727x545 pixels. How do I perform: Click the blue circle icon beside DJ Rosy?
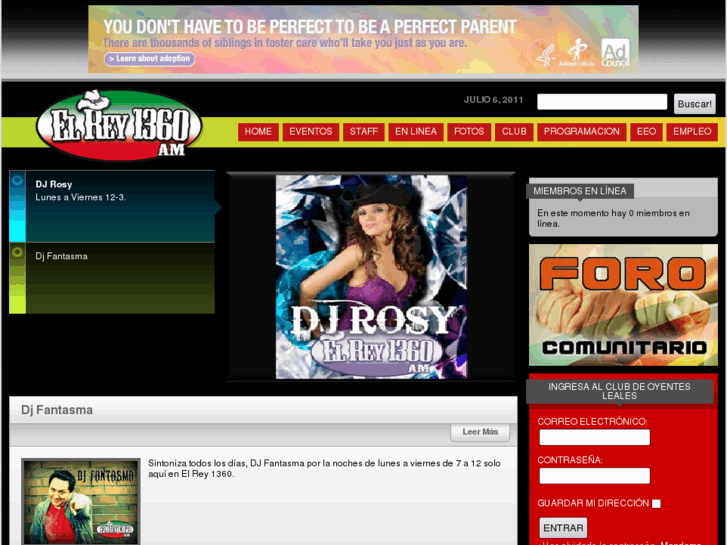[x=17, y=180]
